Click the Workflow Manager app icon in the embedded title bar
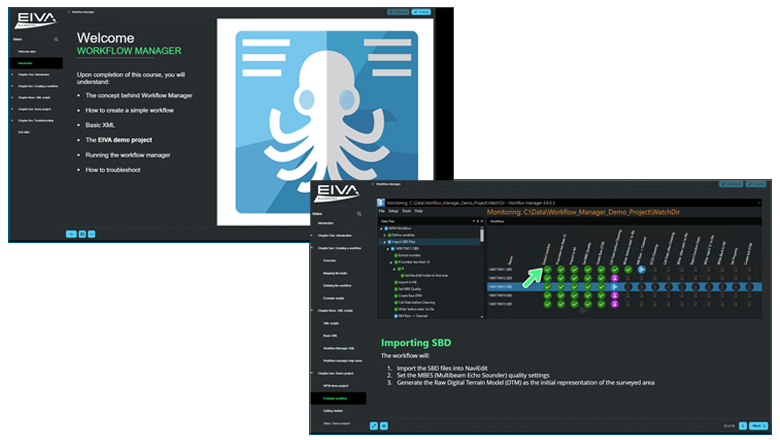This screenshot has height=440, width=780. click(x=381, y=202)
